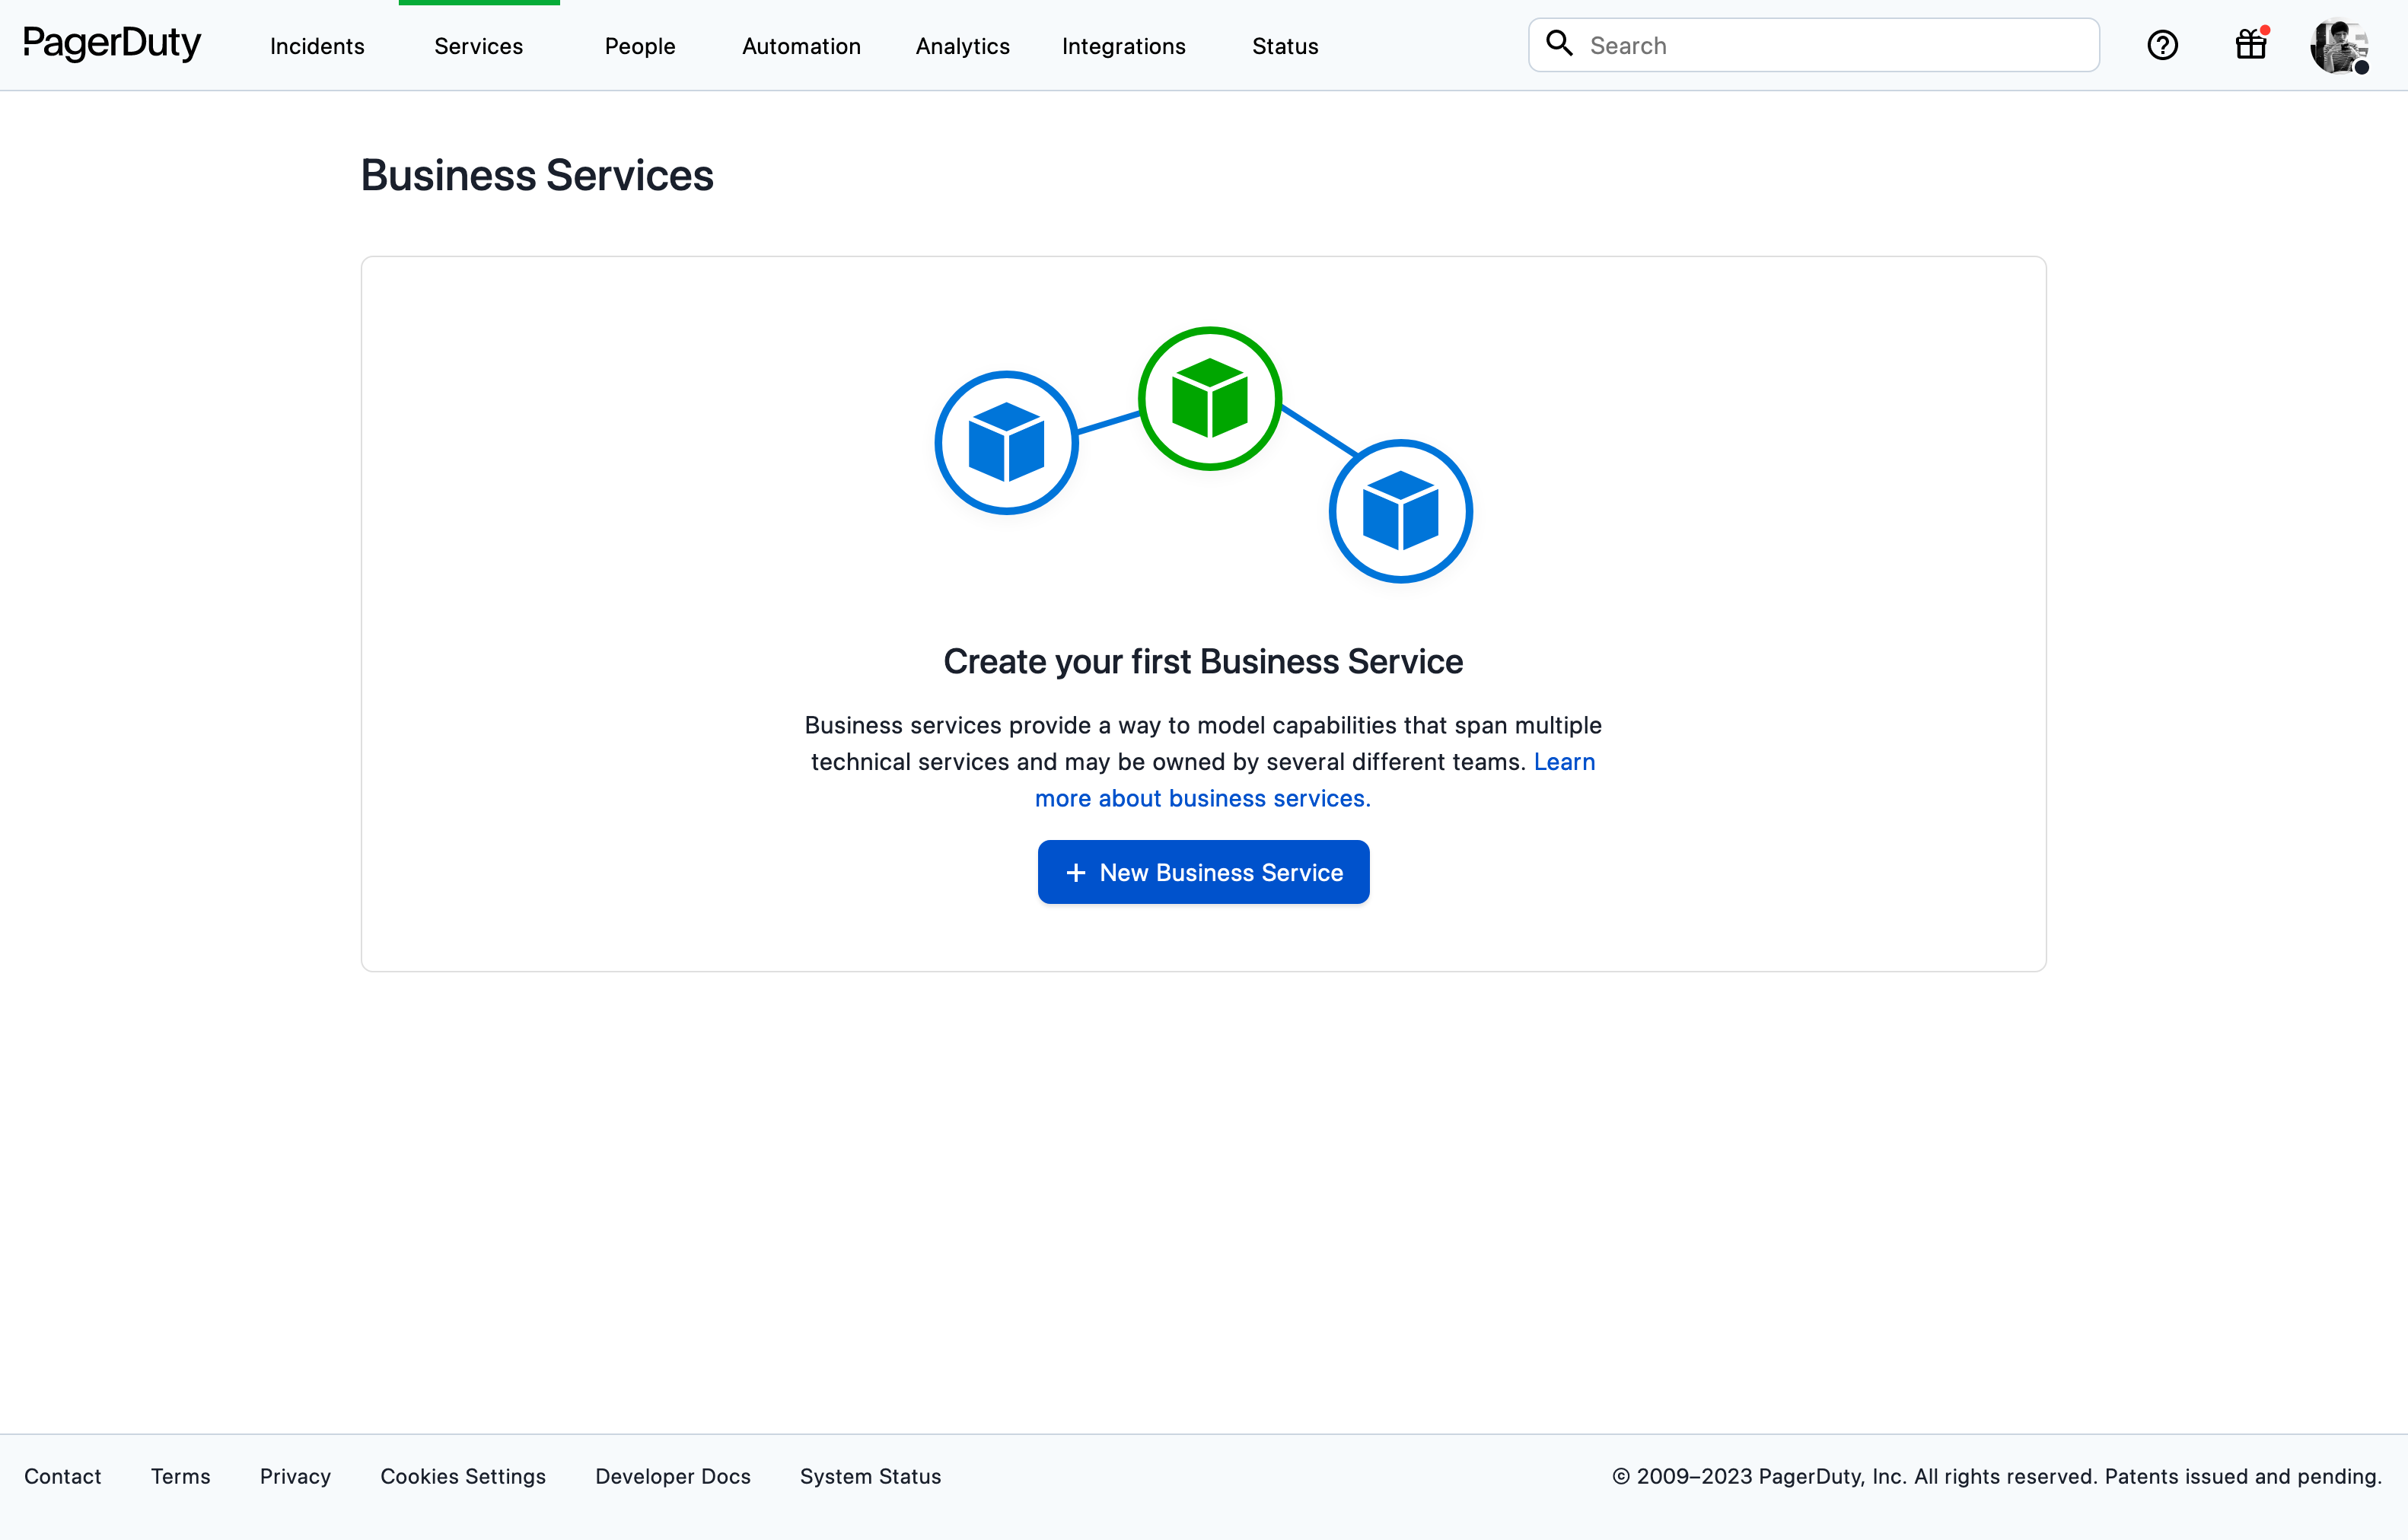The width and height of the screenshot is (2408, 1540).
Task: Open the gift box what's new icon
Action: click(x=2251, y=44)
